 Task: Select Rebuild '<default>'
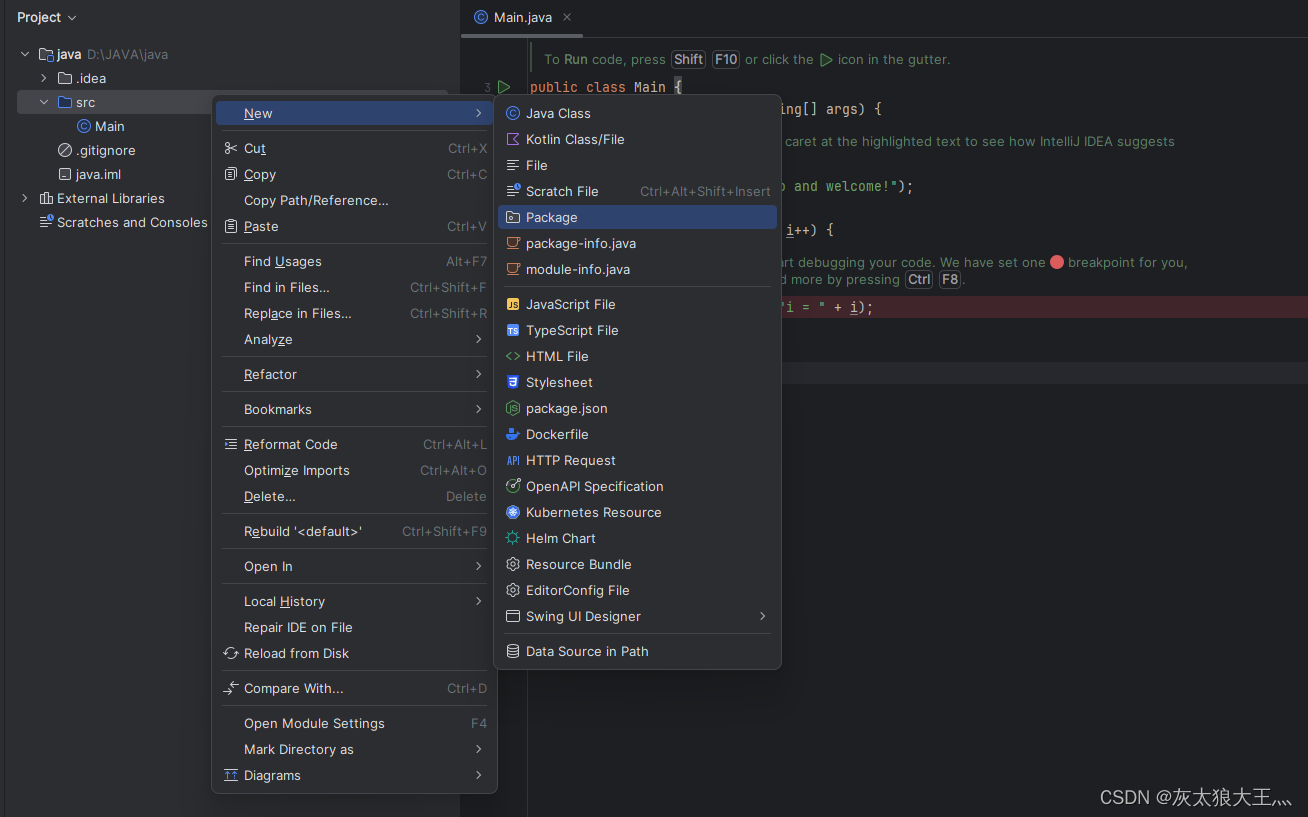[355, 531]
